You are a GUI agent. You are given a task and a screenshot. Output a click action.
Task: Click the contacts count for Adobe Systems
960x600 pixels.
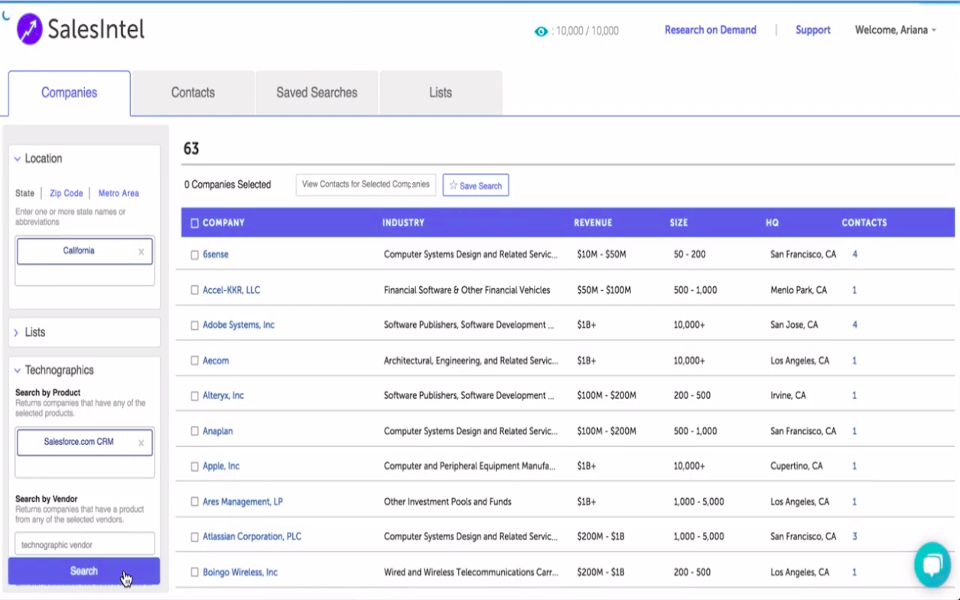(x=855, y=324)
